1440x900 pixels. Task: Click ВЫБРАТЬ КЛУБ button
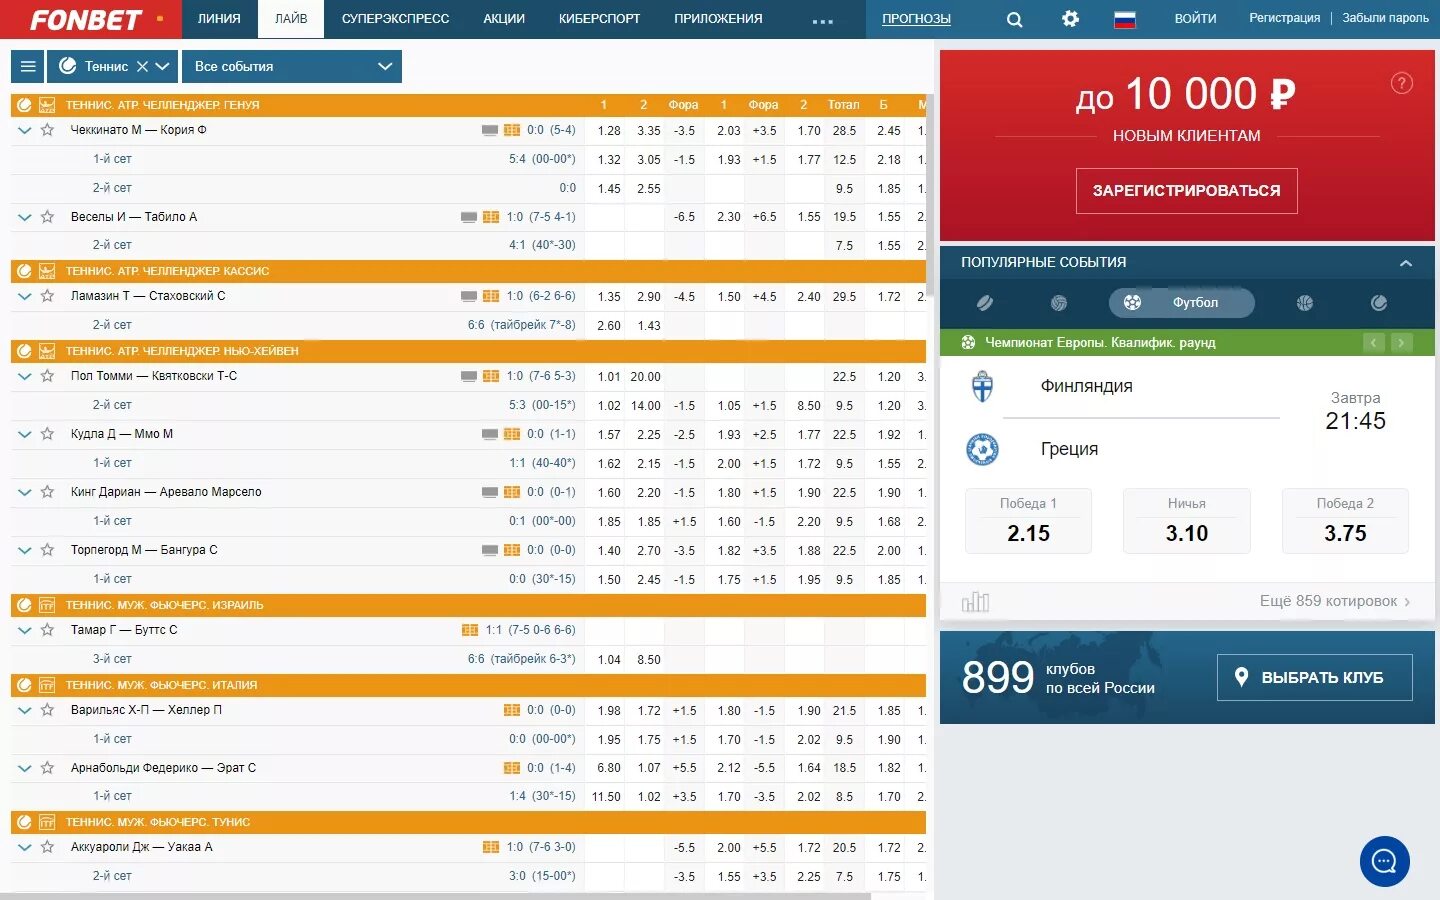click(x=1314, y=677)
